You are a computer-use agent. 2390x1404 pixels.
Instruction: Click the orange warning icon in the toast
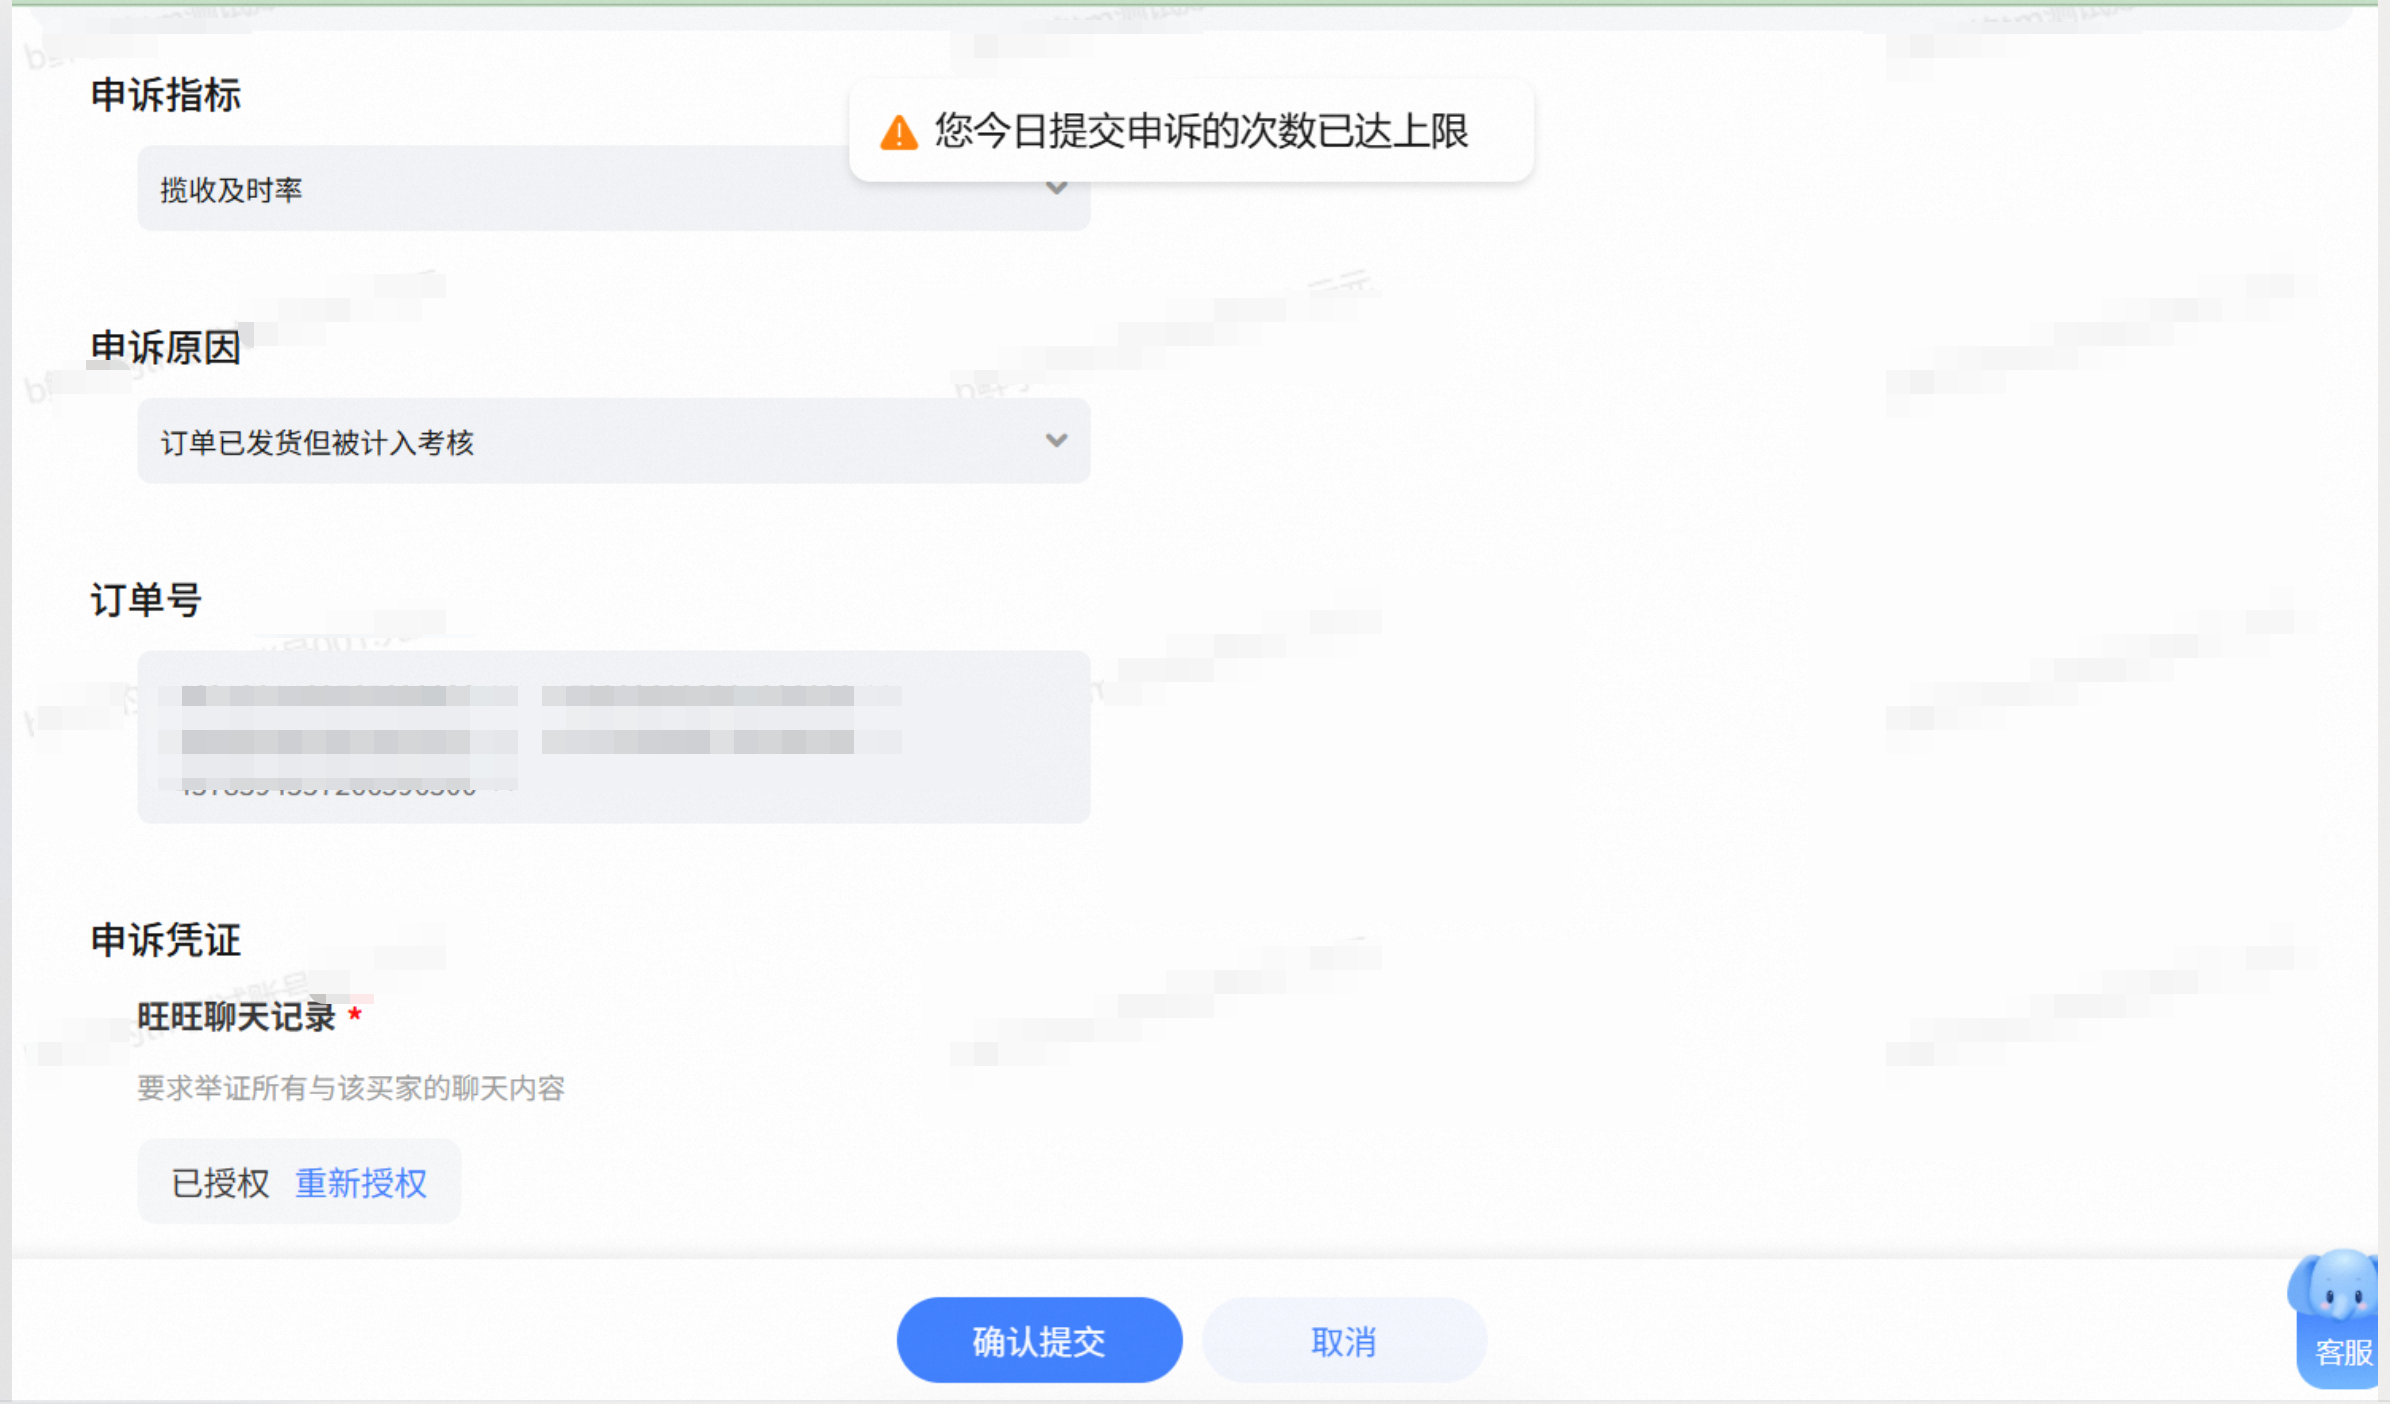point(898,132)
